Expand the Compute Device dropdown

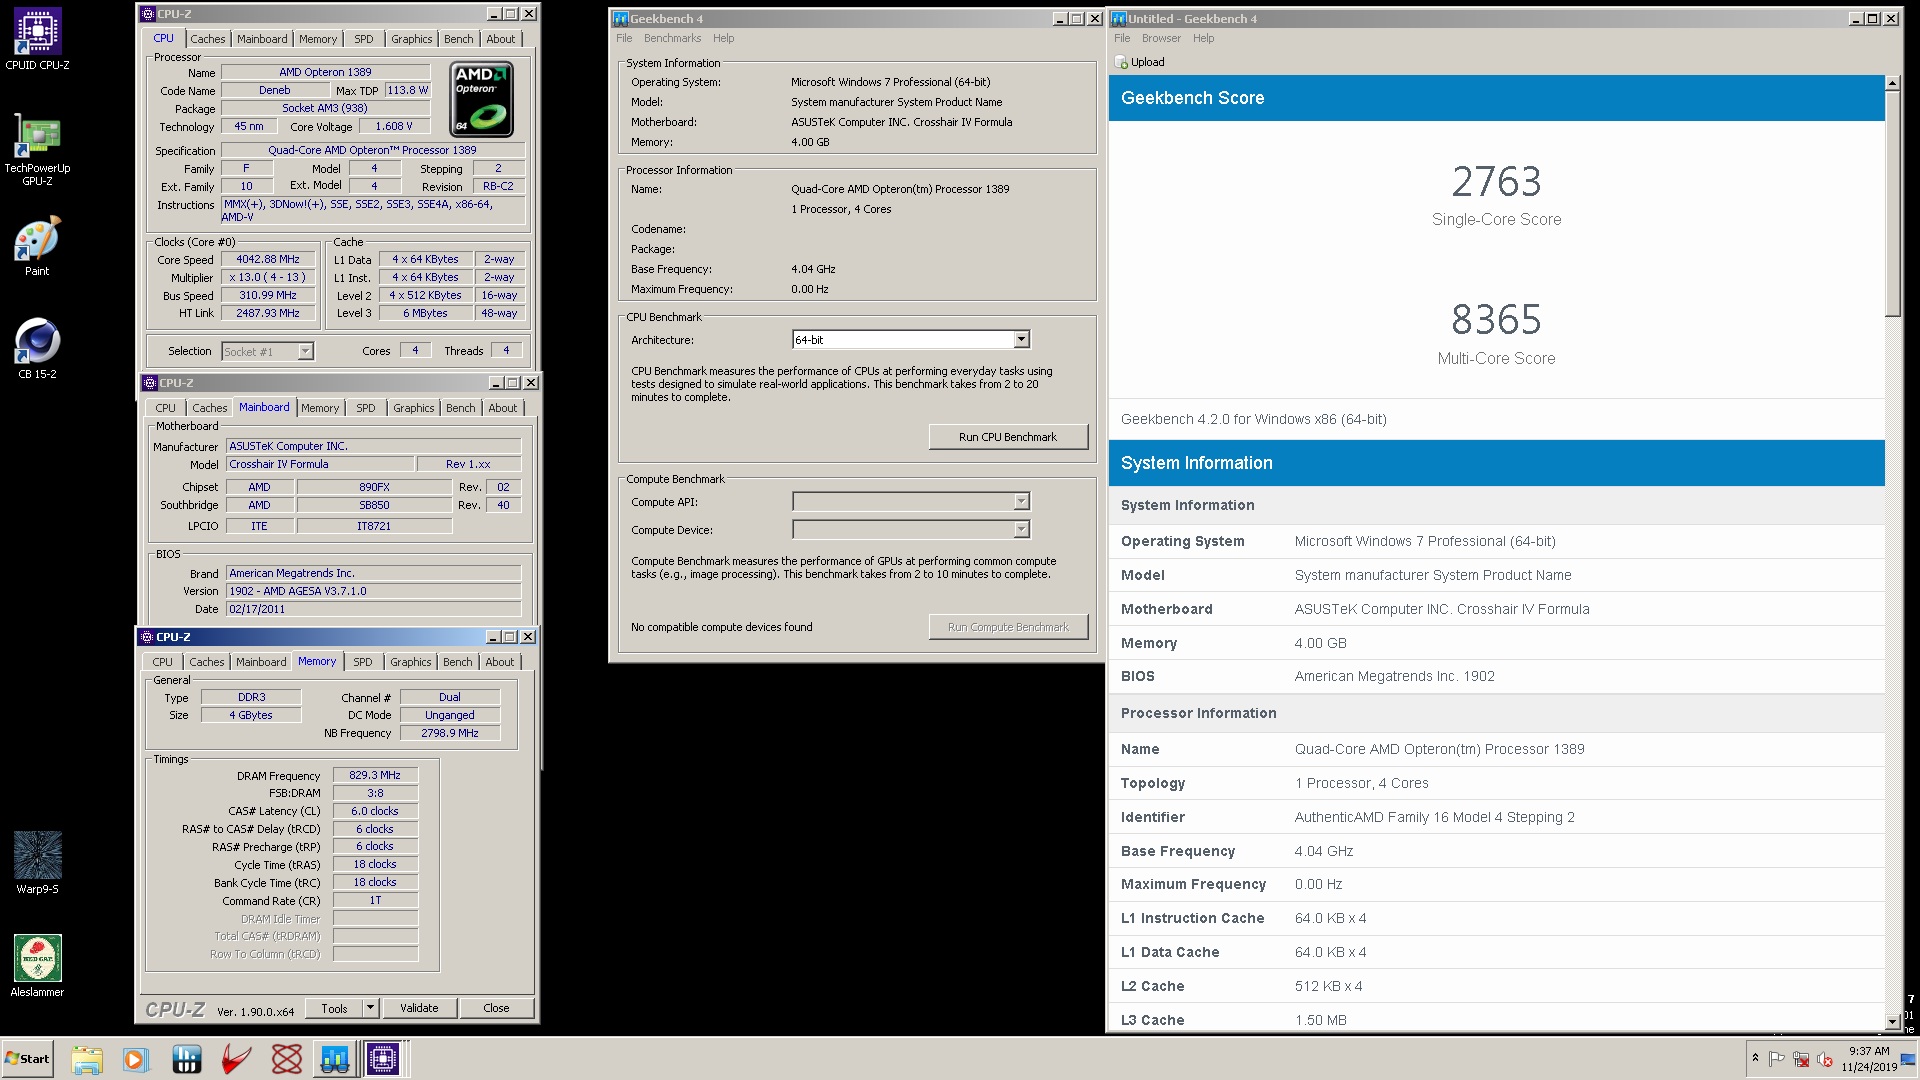(x=1021, y=530)
